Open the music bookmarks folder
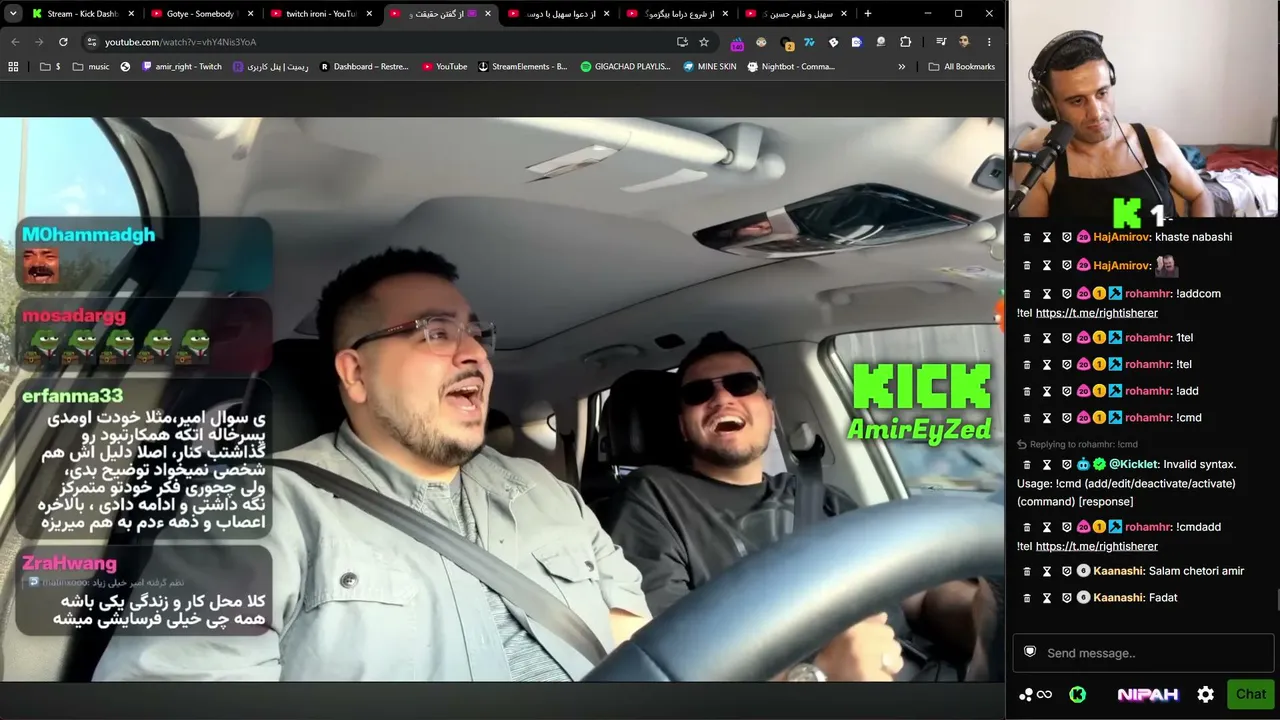Viewport: 1280px width, 720px height. tap(91, 67)
